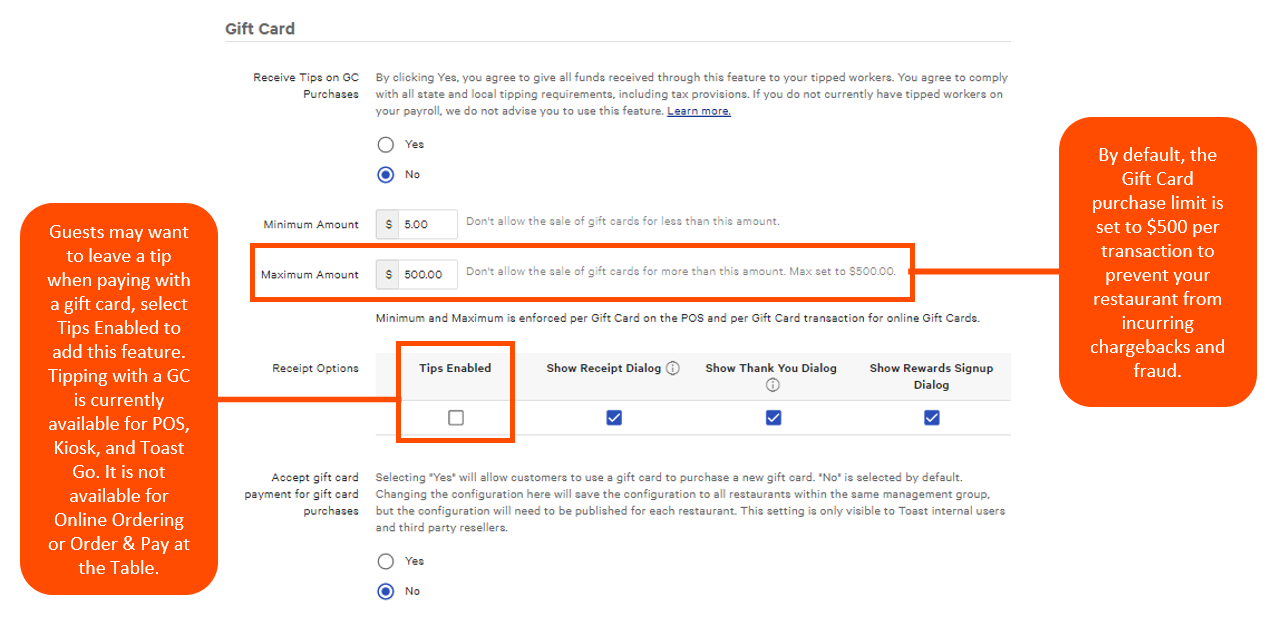
Task: Open the Learn more link
Action: [x=699, y=111]
